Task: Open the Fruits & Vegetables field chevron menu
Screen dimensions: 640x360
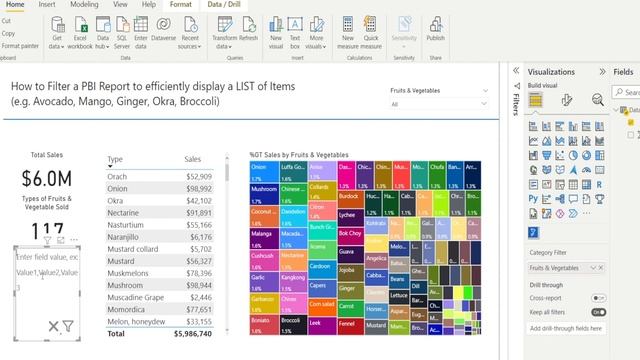Action: [593, 268]
